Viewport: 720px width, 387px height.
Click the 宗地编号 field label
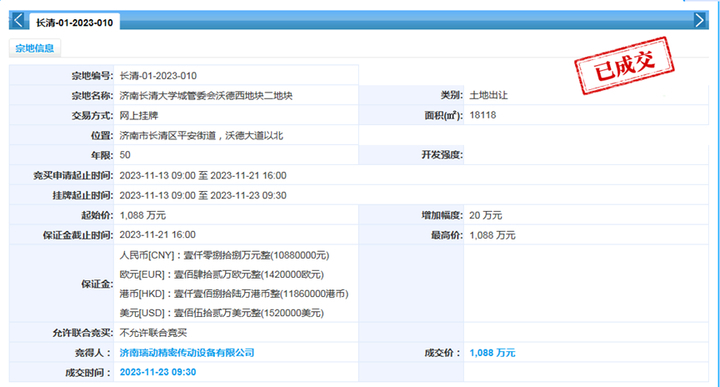(92, 76)
